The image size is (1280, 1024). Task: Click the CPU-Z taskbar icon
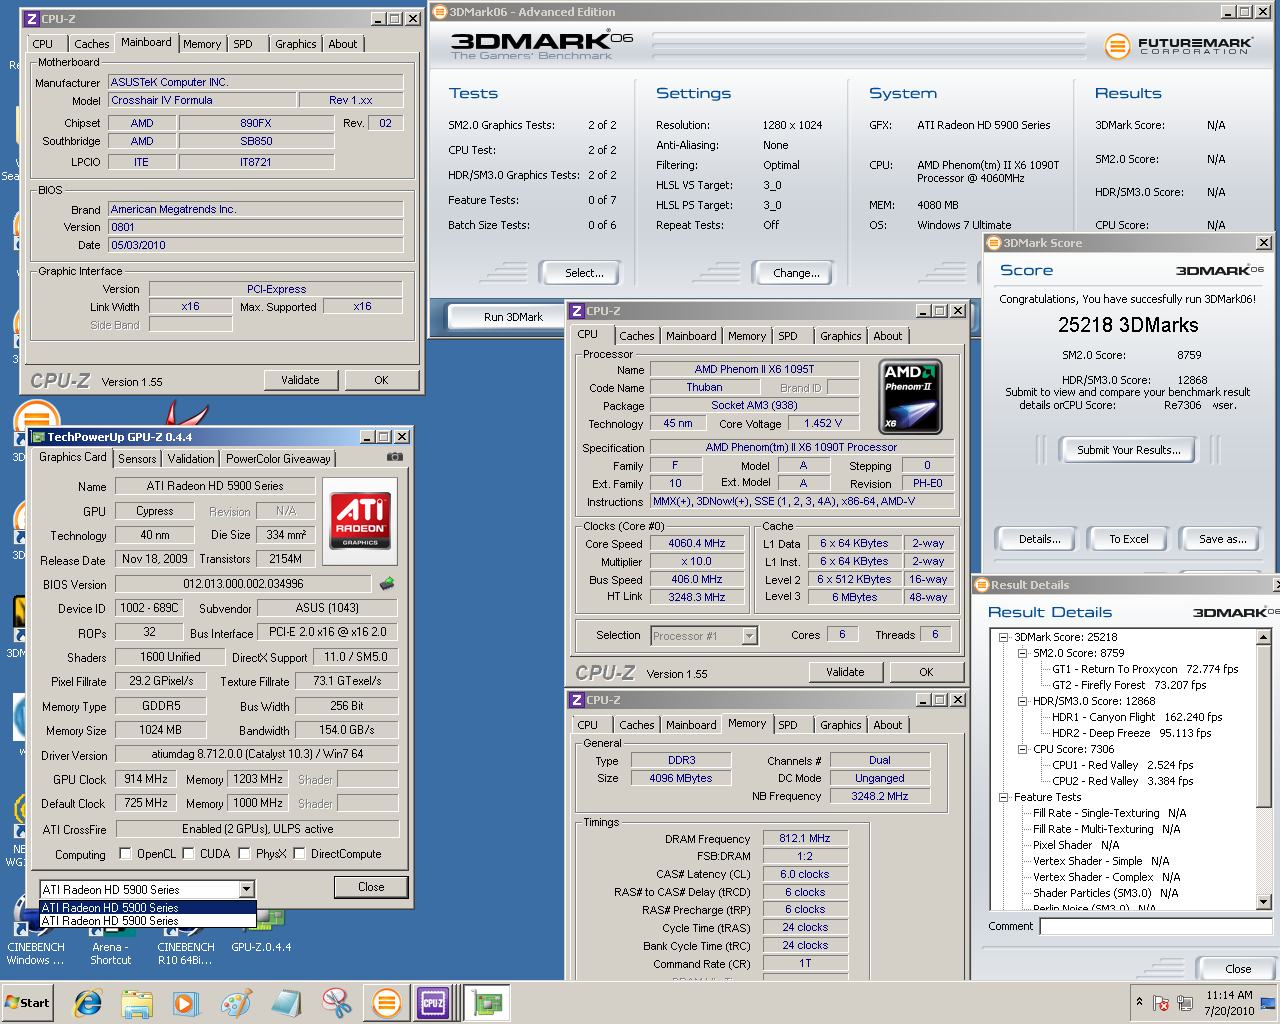pos(433,1003)
